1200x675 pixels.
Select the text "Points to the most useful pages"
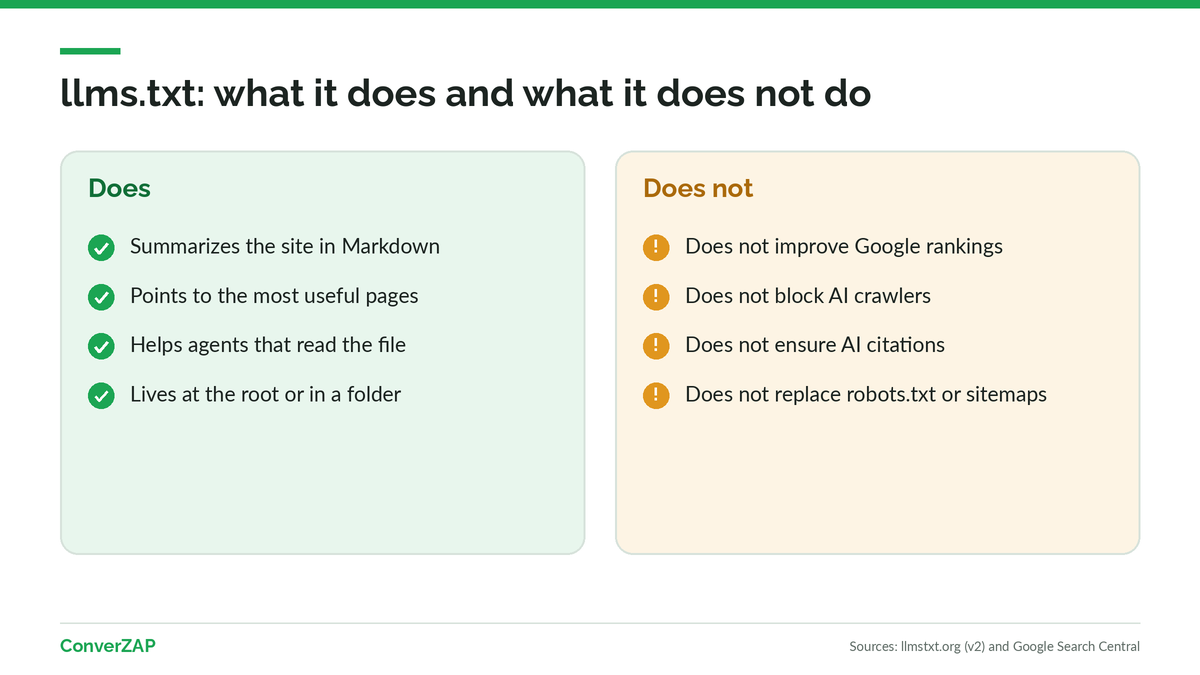(x=274, y=296)
